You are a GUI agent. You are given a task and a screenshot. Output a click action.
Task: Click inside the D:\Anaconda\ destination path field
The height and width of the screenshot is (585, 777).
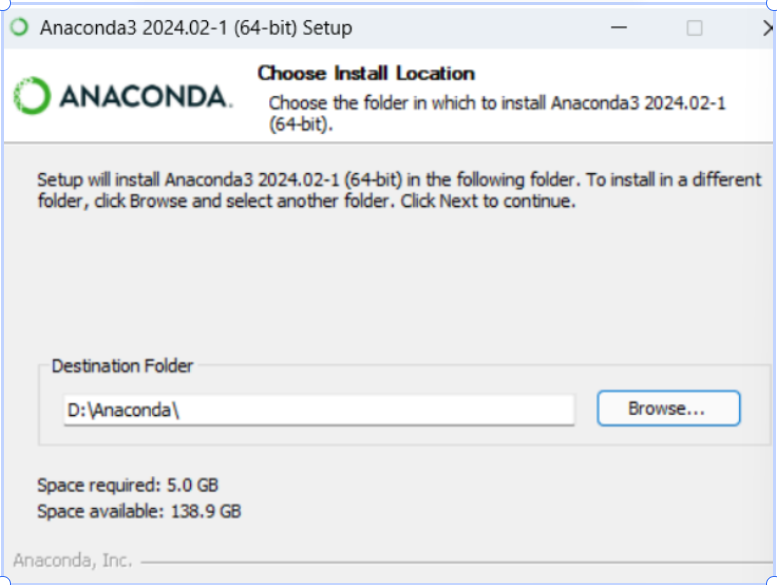(x=319, y=410)
